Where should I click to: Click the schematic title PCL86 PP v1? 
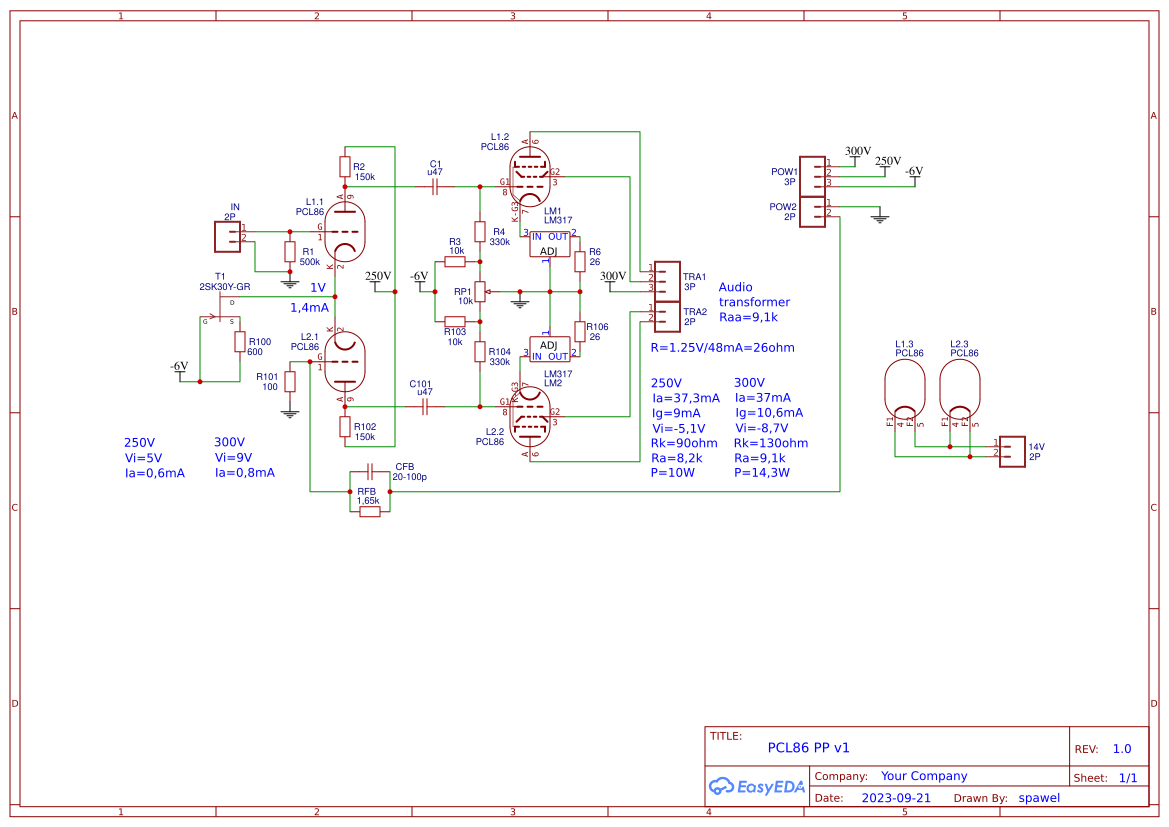pos(806,747)
